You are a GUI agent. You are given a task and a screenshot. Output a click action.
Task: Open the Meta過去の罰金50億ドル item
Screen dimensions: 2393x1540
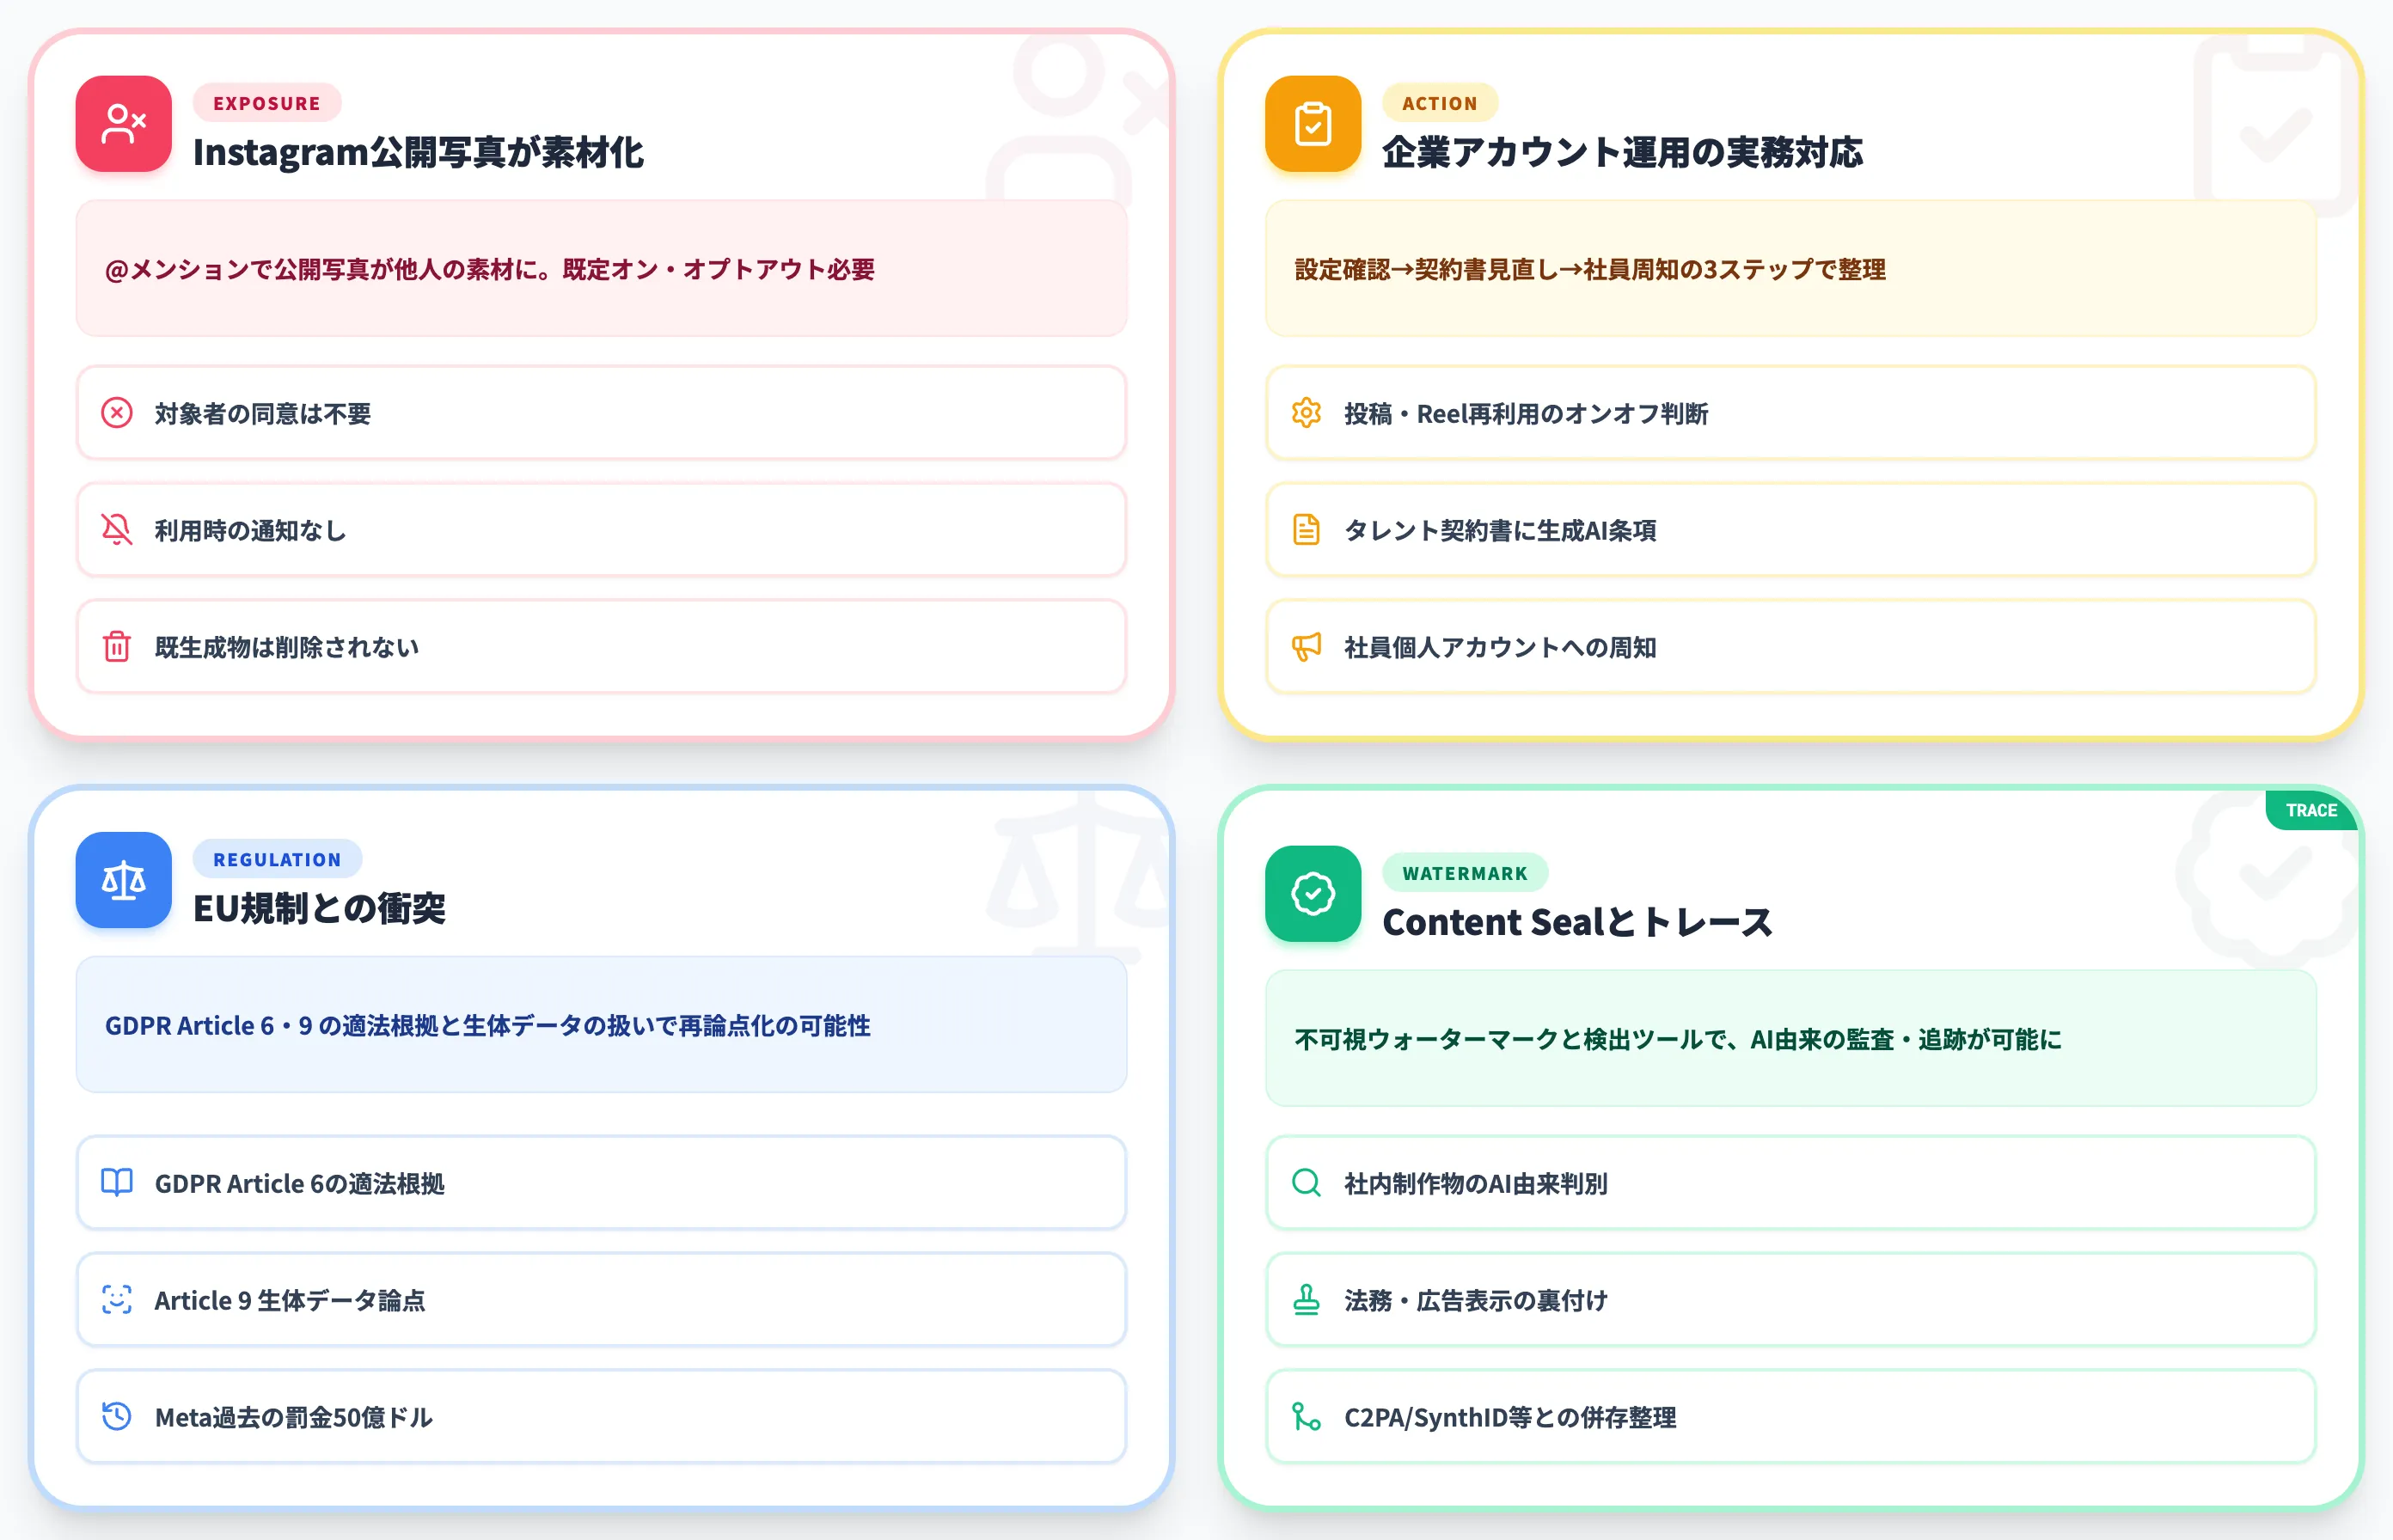(602, 1417)
